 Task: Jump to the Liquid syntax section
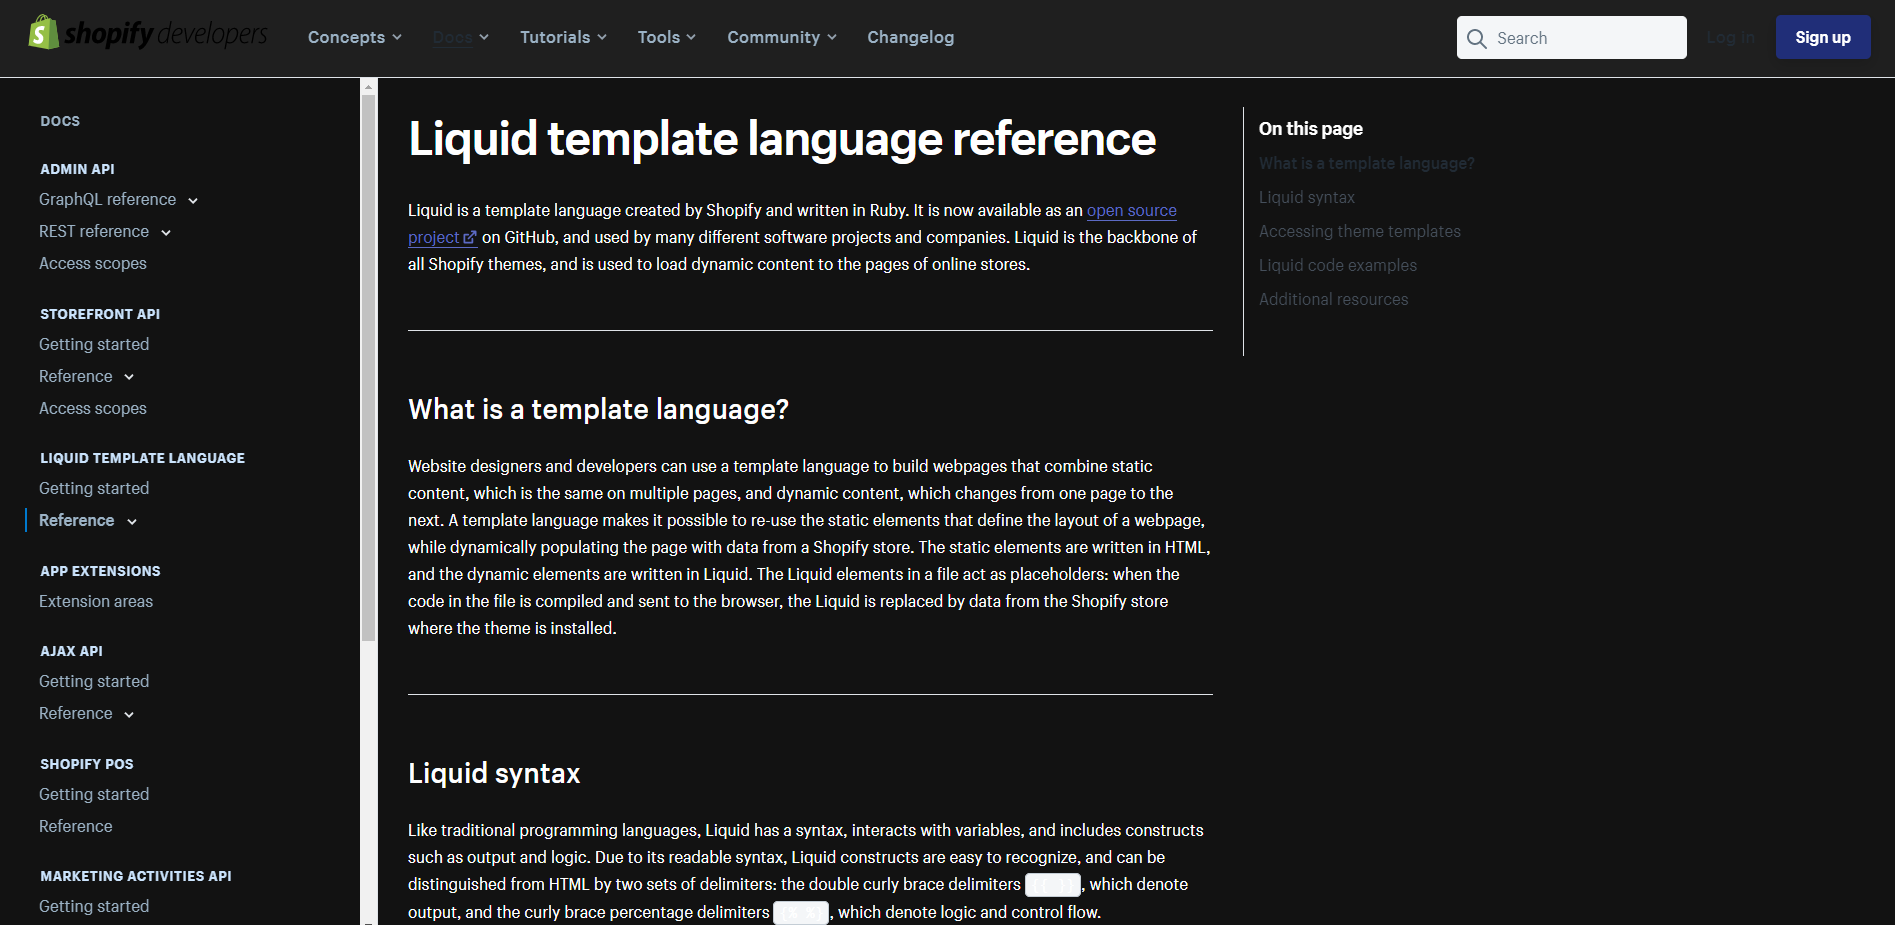(1306, 197)
